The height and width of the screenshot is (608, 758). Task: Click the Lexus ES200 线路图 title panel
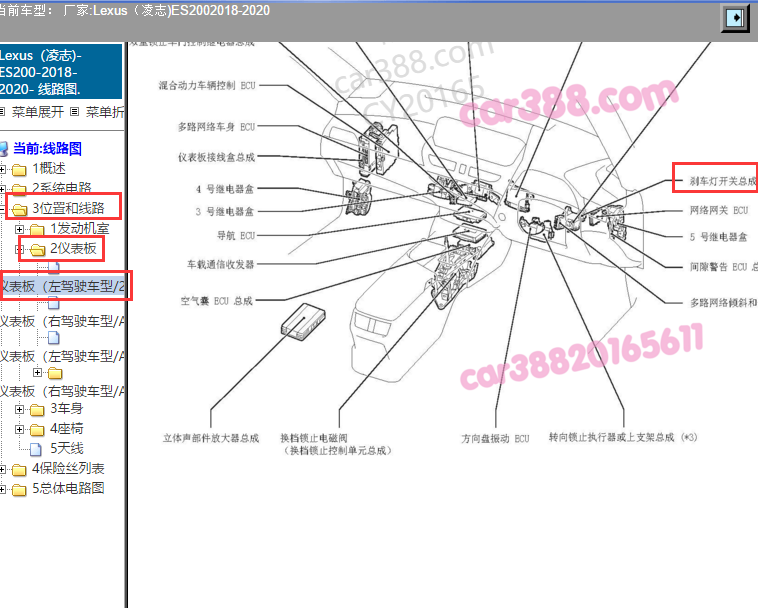(61, 72)
